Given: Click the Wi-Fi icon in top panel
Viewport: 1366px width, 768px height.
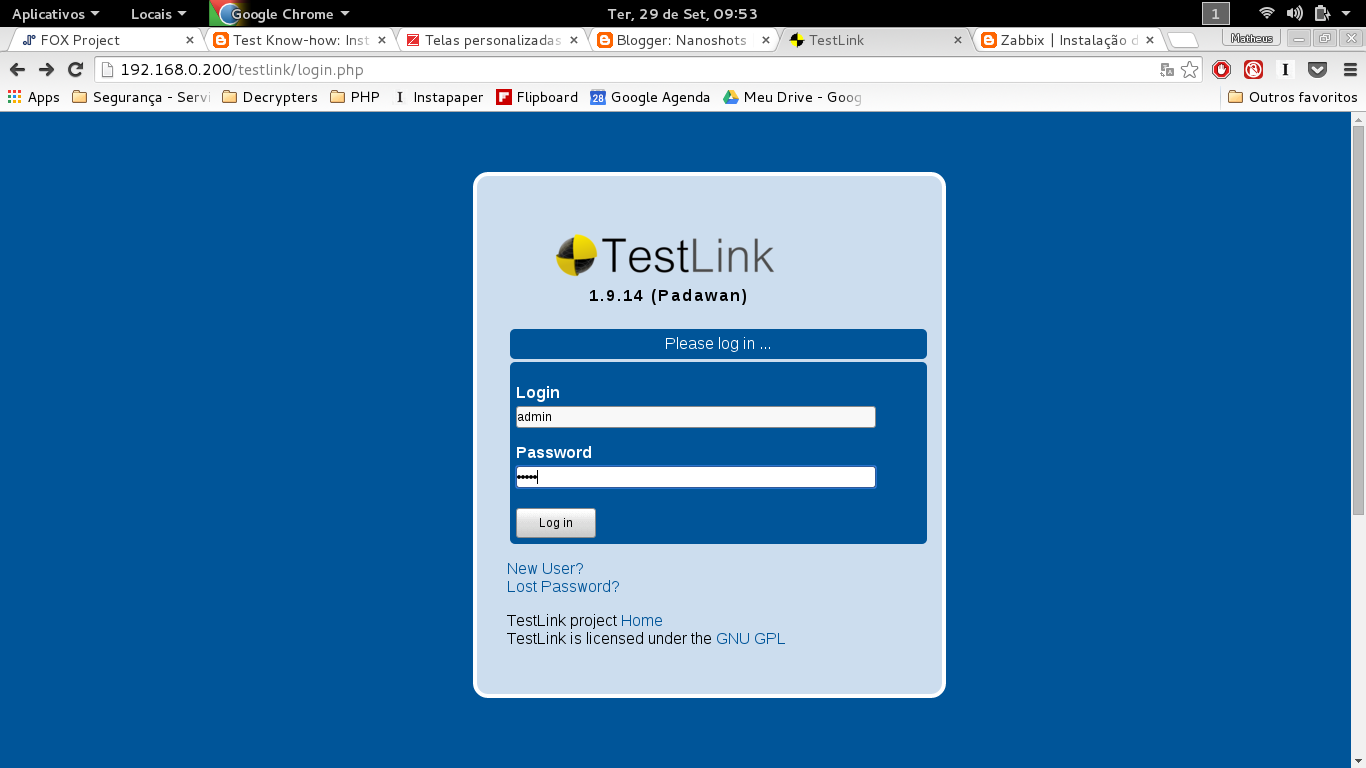Looking at the screenshot, I should (x=1266, y=14).
